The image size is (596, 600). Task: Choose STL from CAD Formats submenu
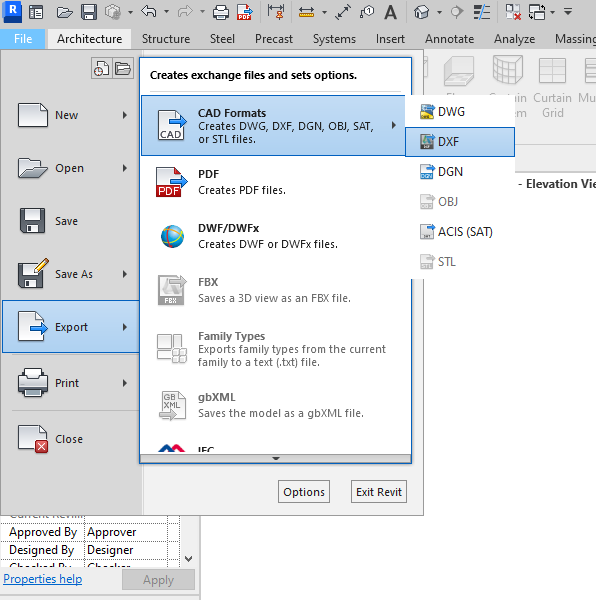(460, 262)
